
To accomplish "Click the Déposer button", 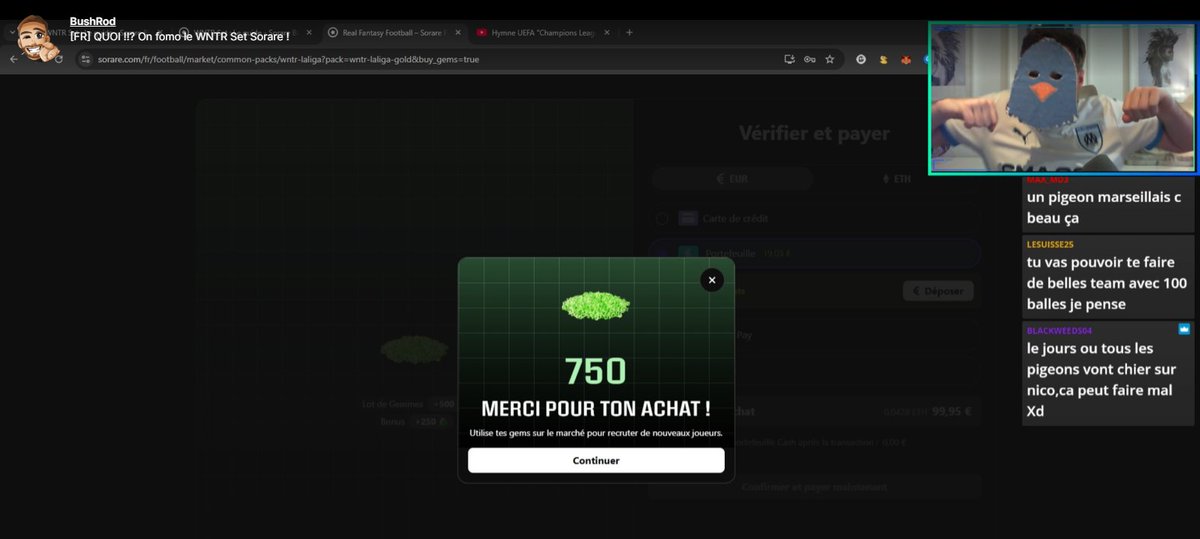I will tap(938, 291).
